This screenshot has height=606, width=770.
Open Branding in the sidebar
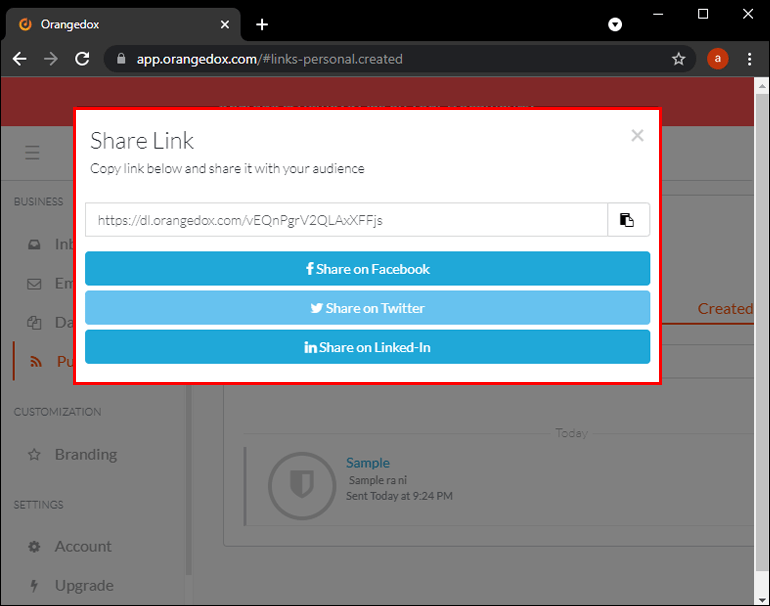pos(86,454)
